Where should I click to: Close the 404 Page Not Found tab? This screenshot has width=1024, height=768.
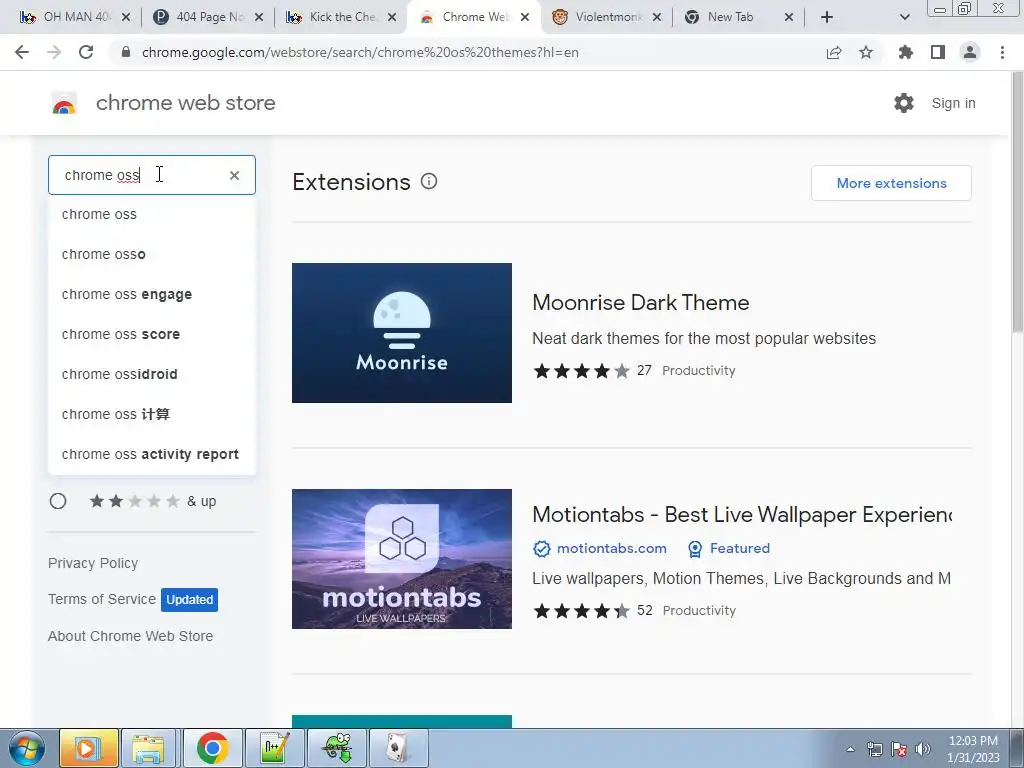click(x=259, y=17)
